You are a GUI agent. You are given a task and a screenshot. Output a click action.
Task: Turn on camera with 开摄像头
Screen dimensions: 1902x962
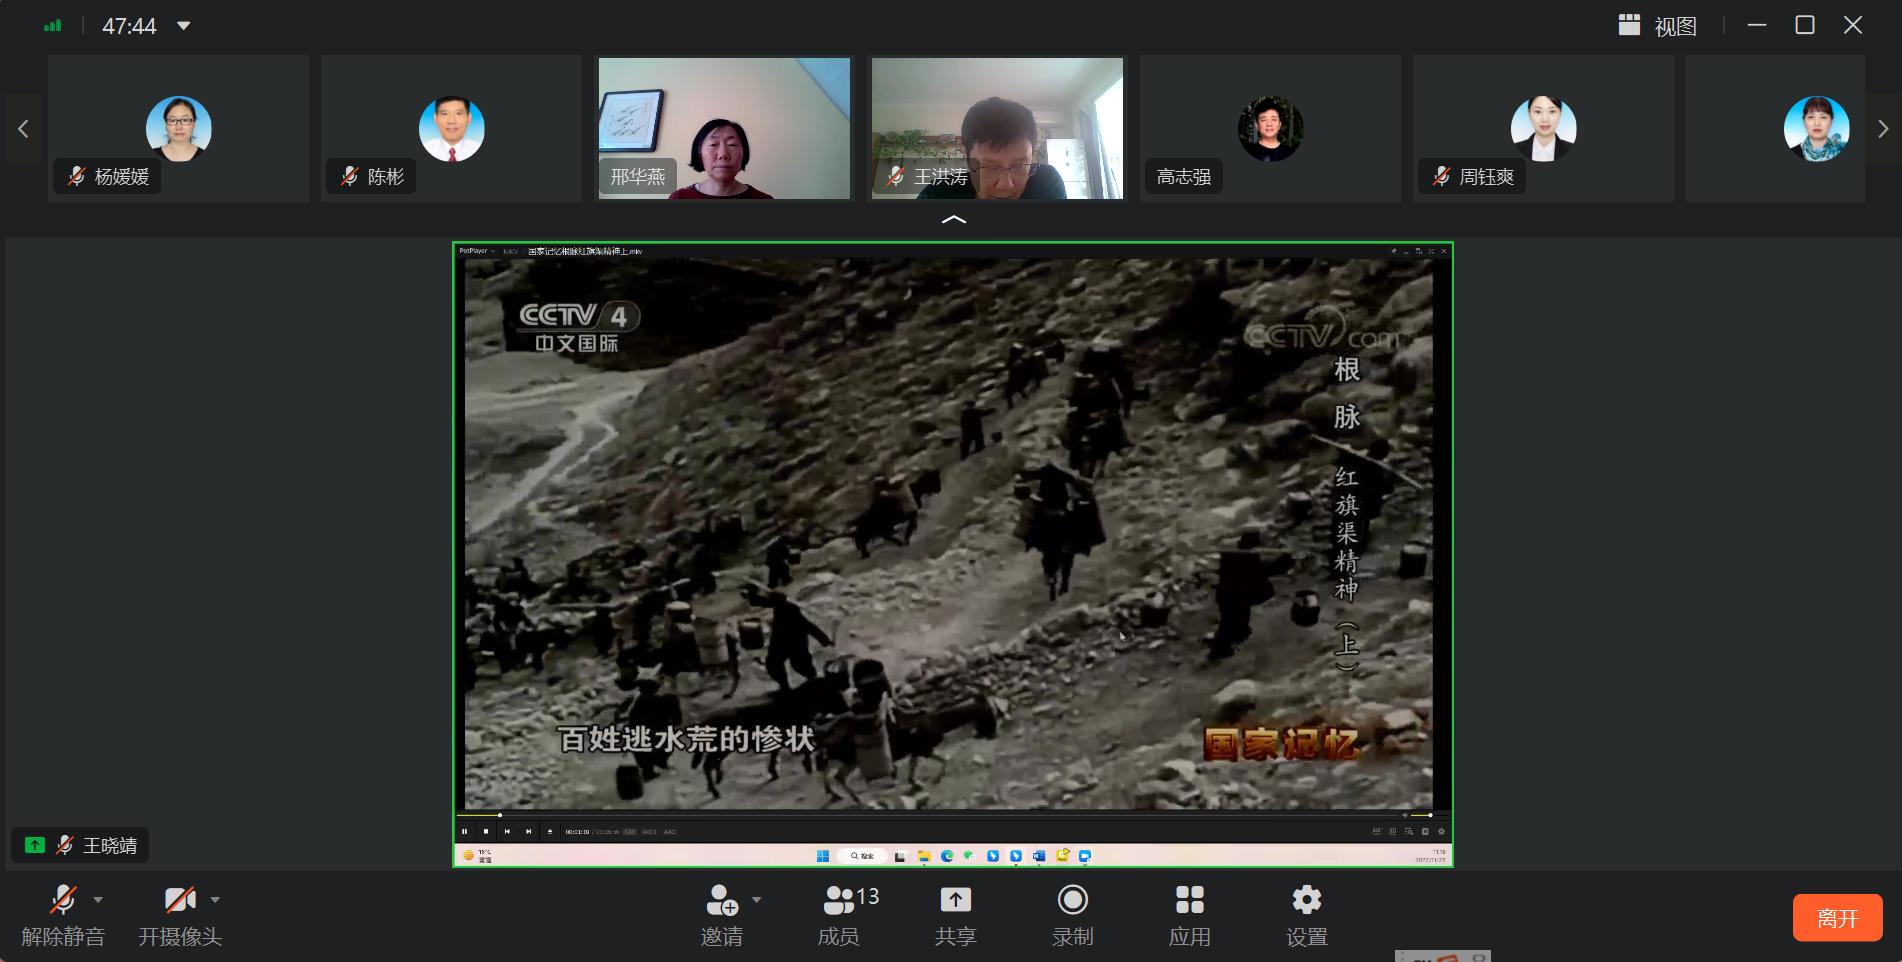point(180,916)
